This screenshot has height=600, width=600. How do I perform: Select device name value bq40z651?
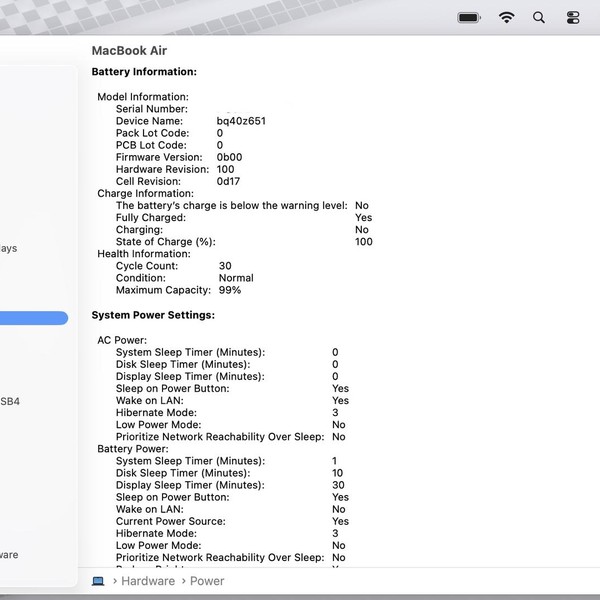(241, 121)
